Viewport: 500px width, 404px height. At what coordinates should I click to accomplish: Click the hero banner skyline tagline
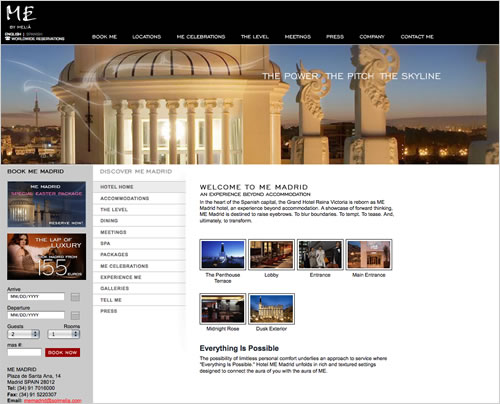351,76
